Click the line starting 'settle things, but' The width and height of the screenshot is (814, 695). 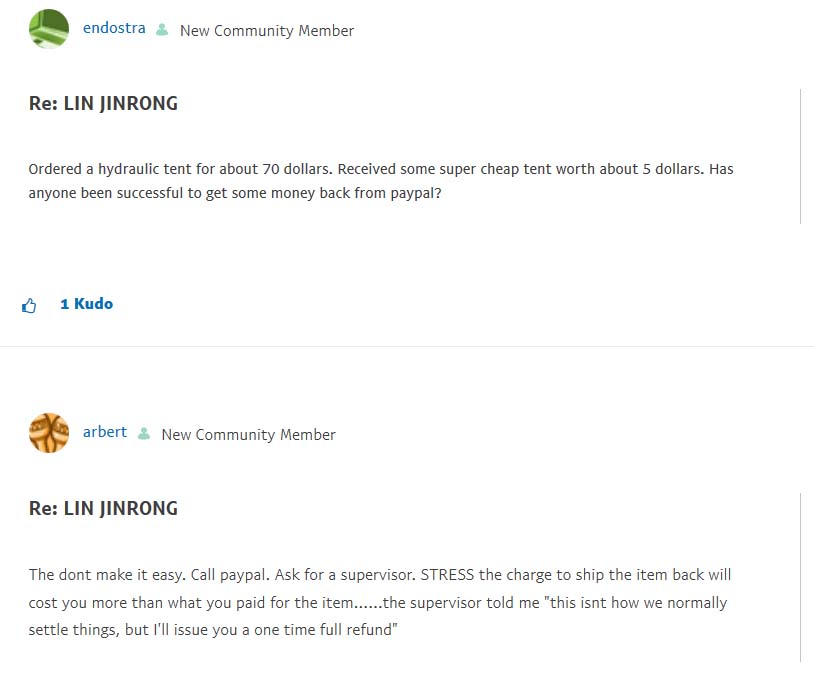pyautogui.click(x=214, y=631)
